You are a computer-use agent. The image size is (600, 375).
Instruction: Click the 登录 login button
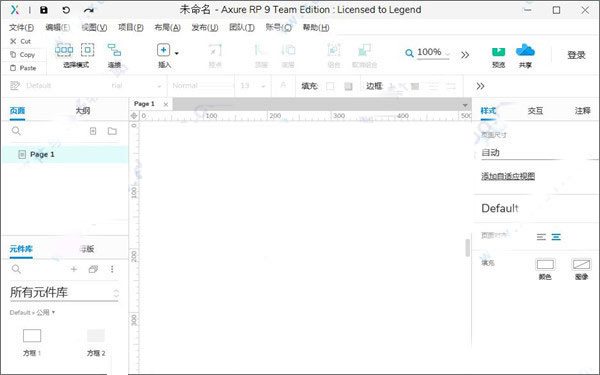pyautogui.click(x=576, y=55)
